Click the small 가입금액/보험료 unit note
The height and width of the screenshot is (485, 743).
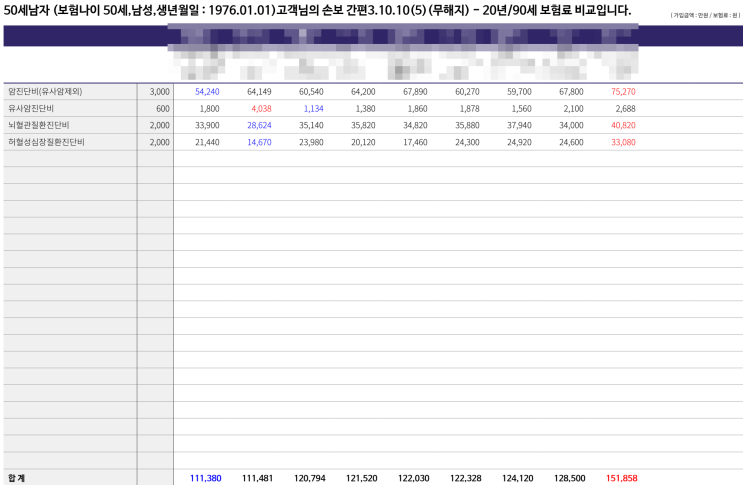click(705, 16)
